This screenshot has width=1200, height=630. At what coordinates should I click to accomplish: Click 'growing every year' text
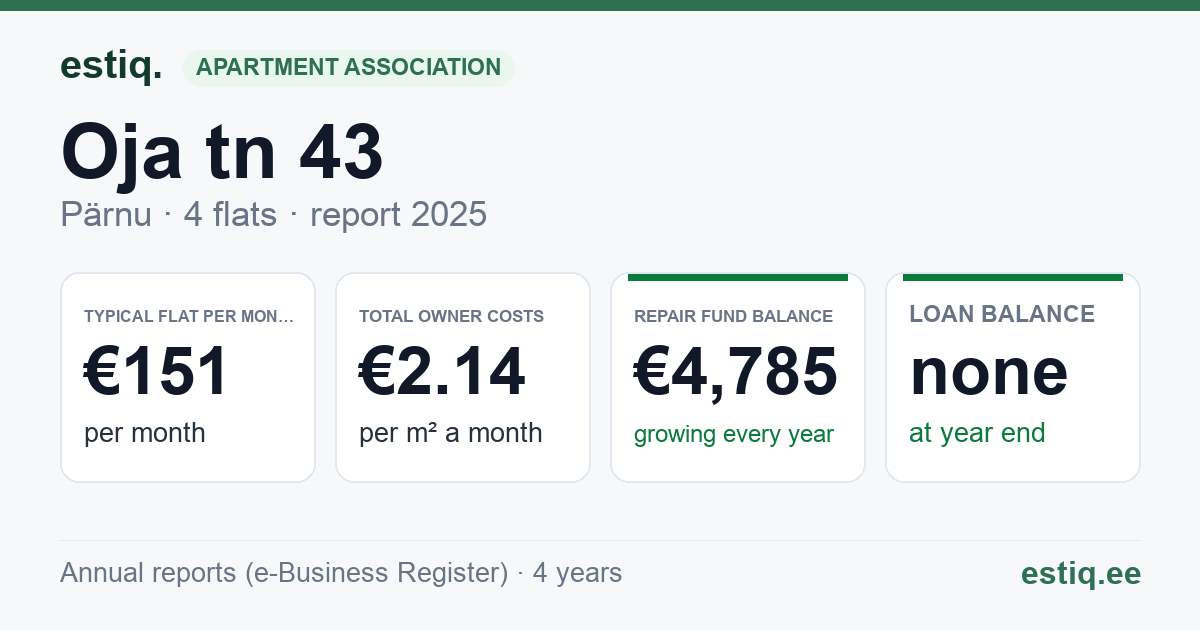tap(734, 434)
